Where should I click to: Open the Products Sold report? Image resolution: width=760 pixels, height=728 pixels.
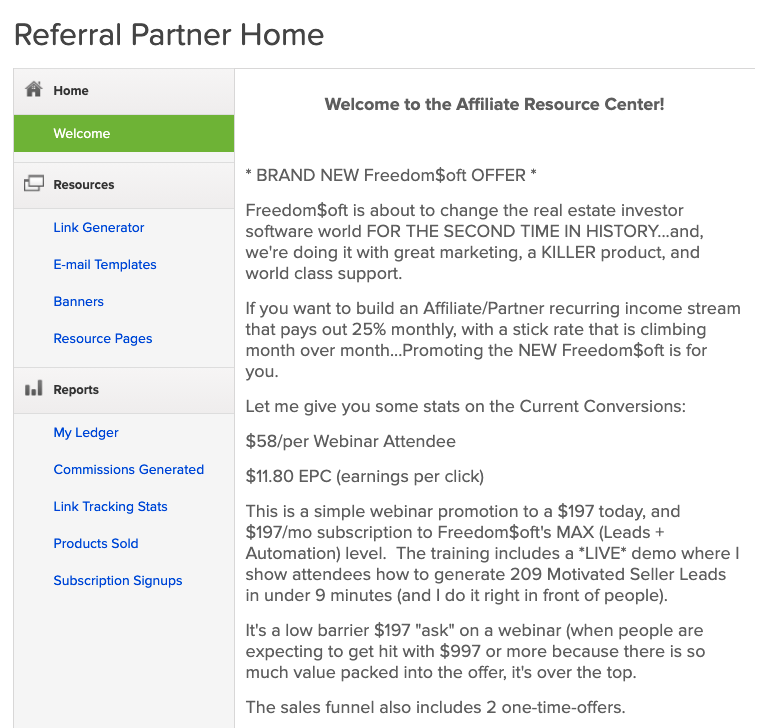point(96,543)
